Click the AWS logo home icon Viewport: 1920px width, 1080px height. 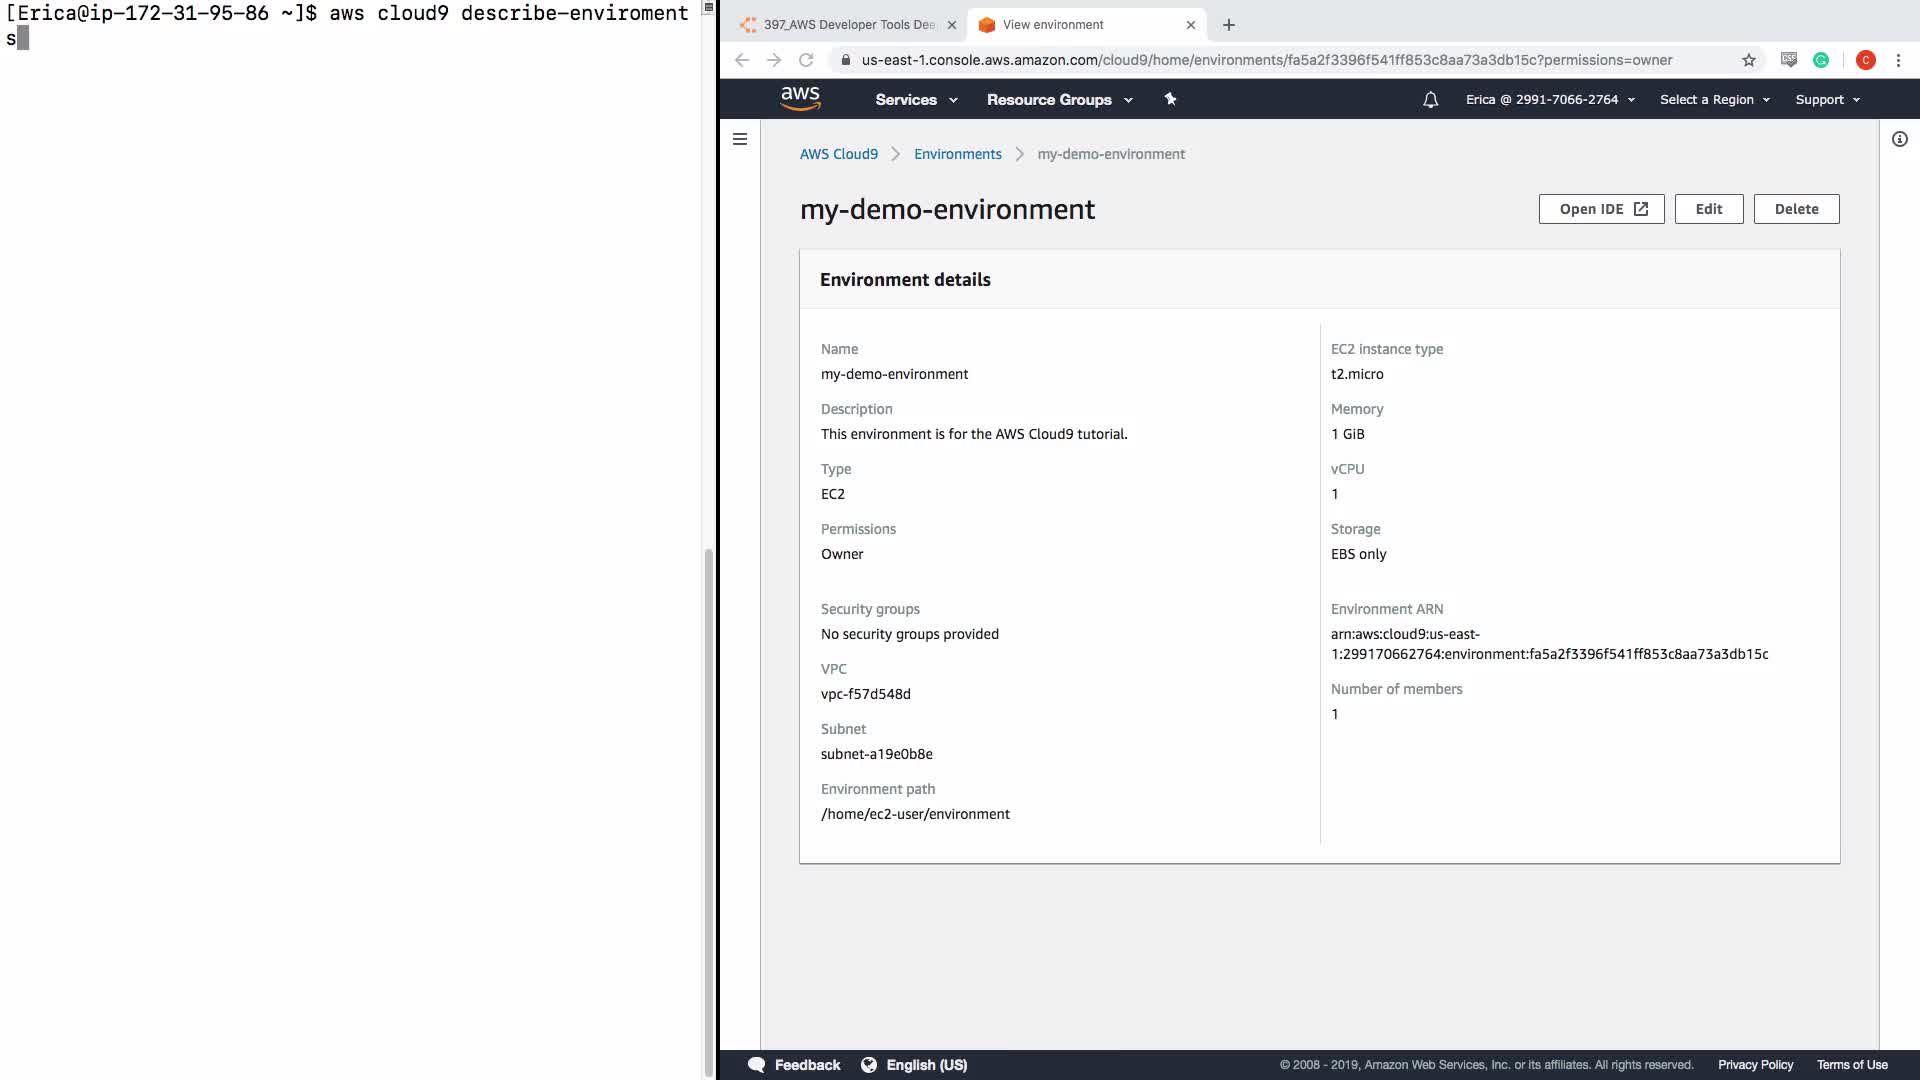click(x=800, y=98)
